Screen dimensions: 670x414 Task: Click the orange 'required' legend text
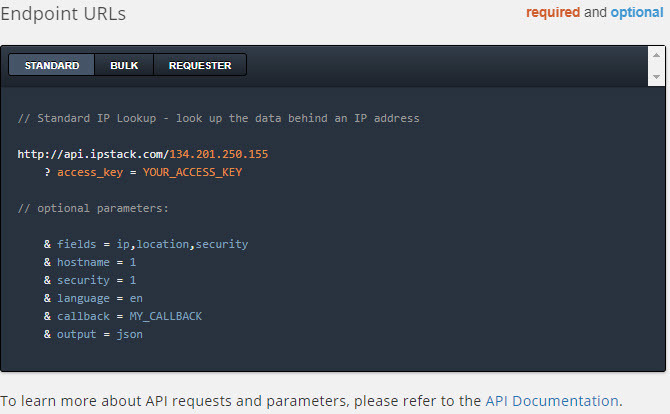[553, 12]
